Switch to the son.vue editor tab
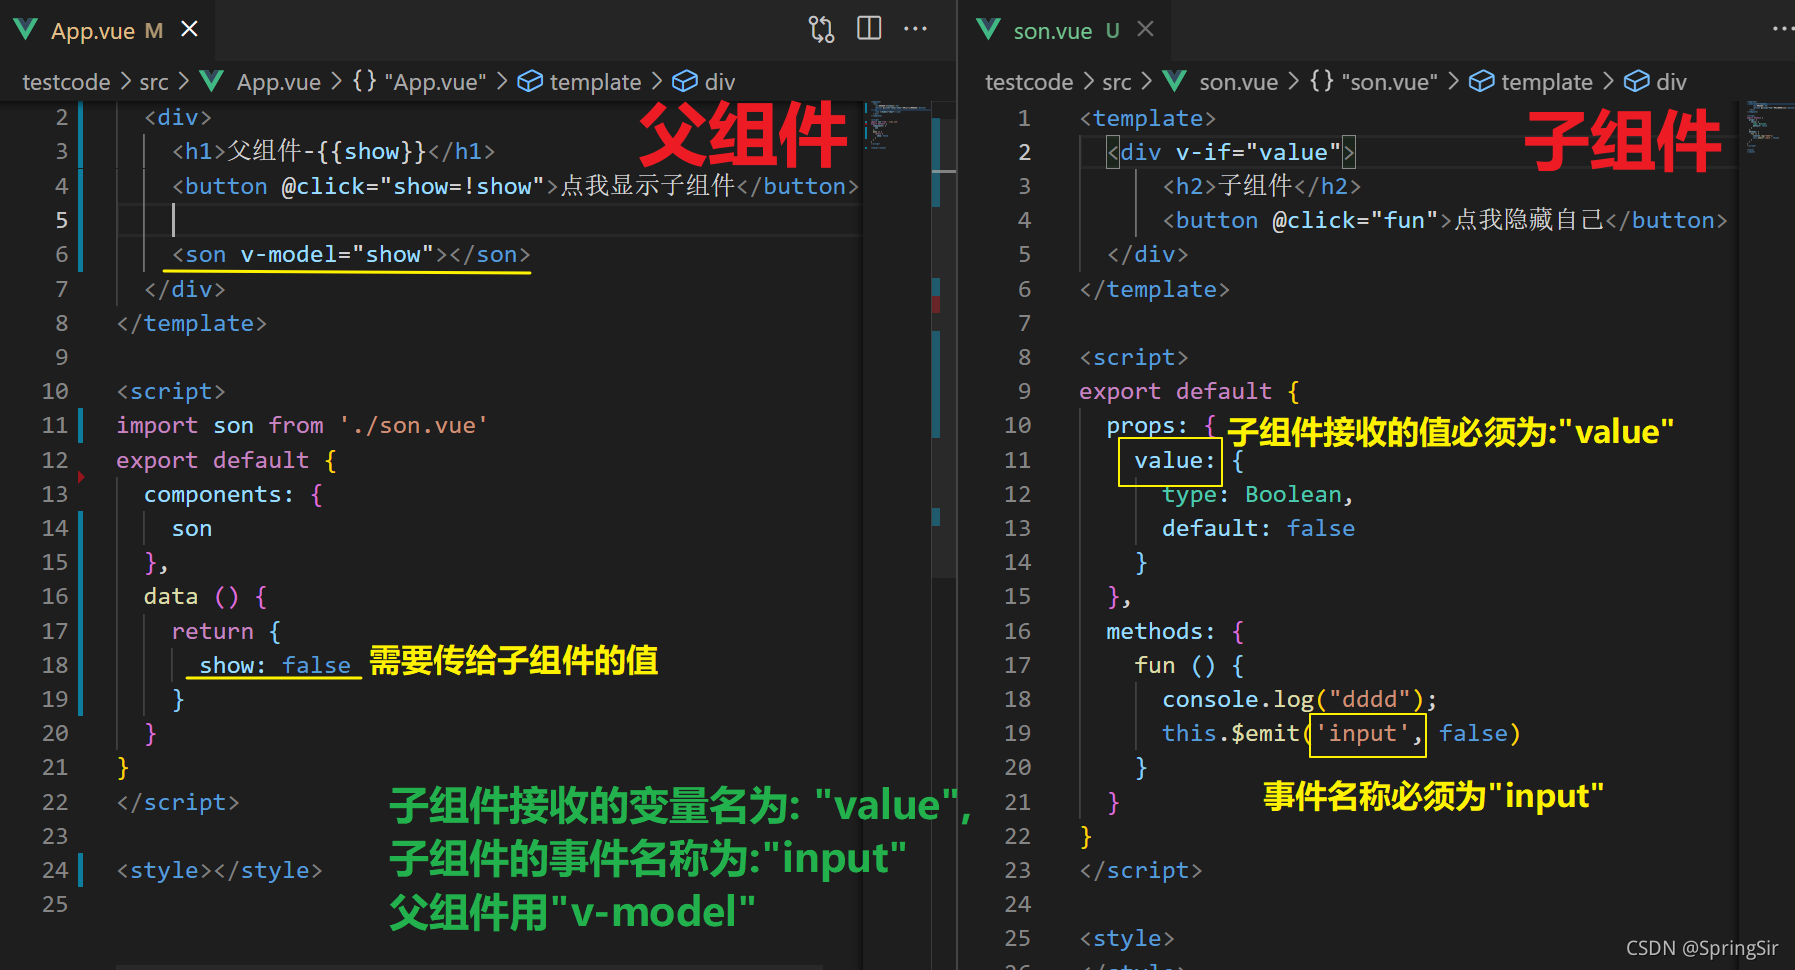Viewport: 1795px width, 970px height. tap(1066, 30)
